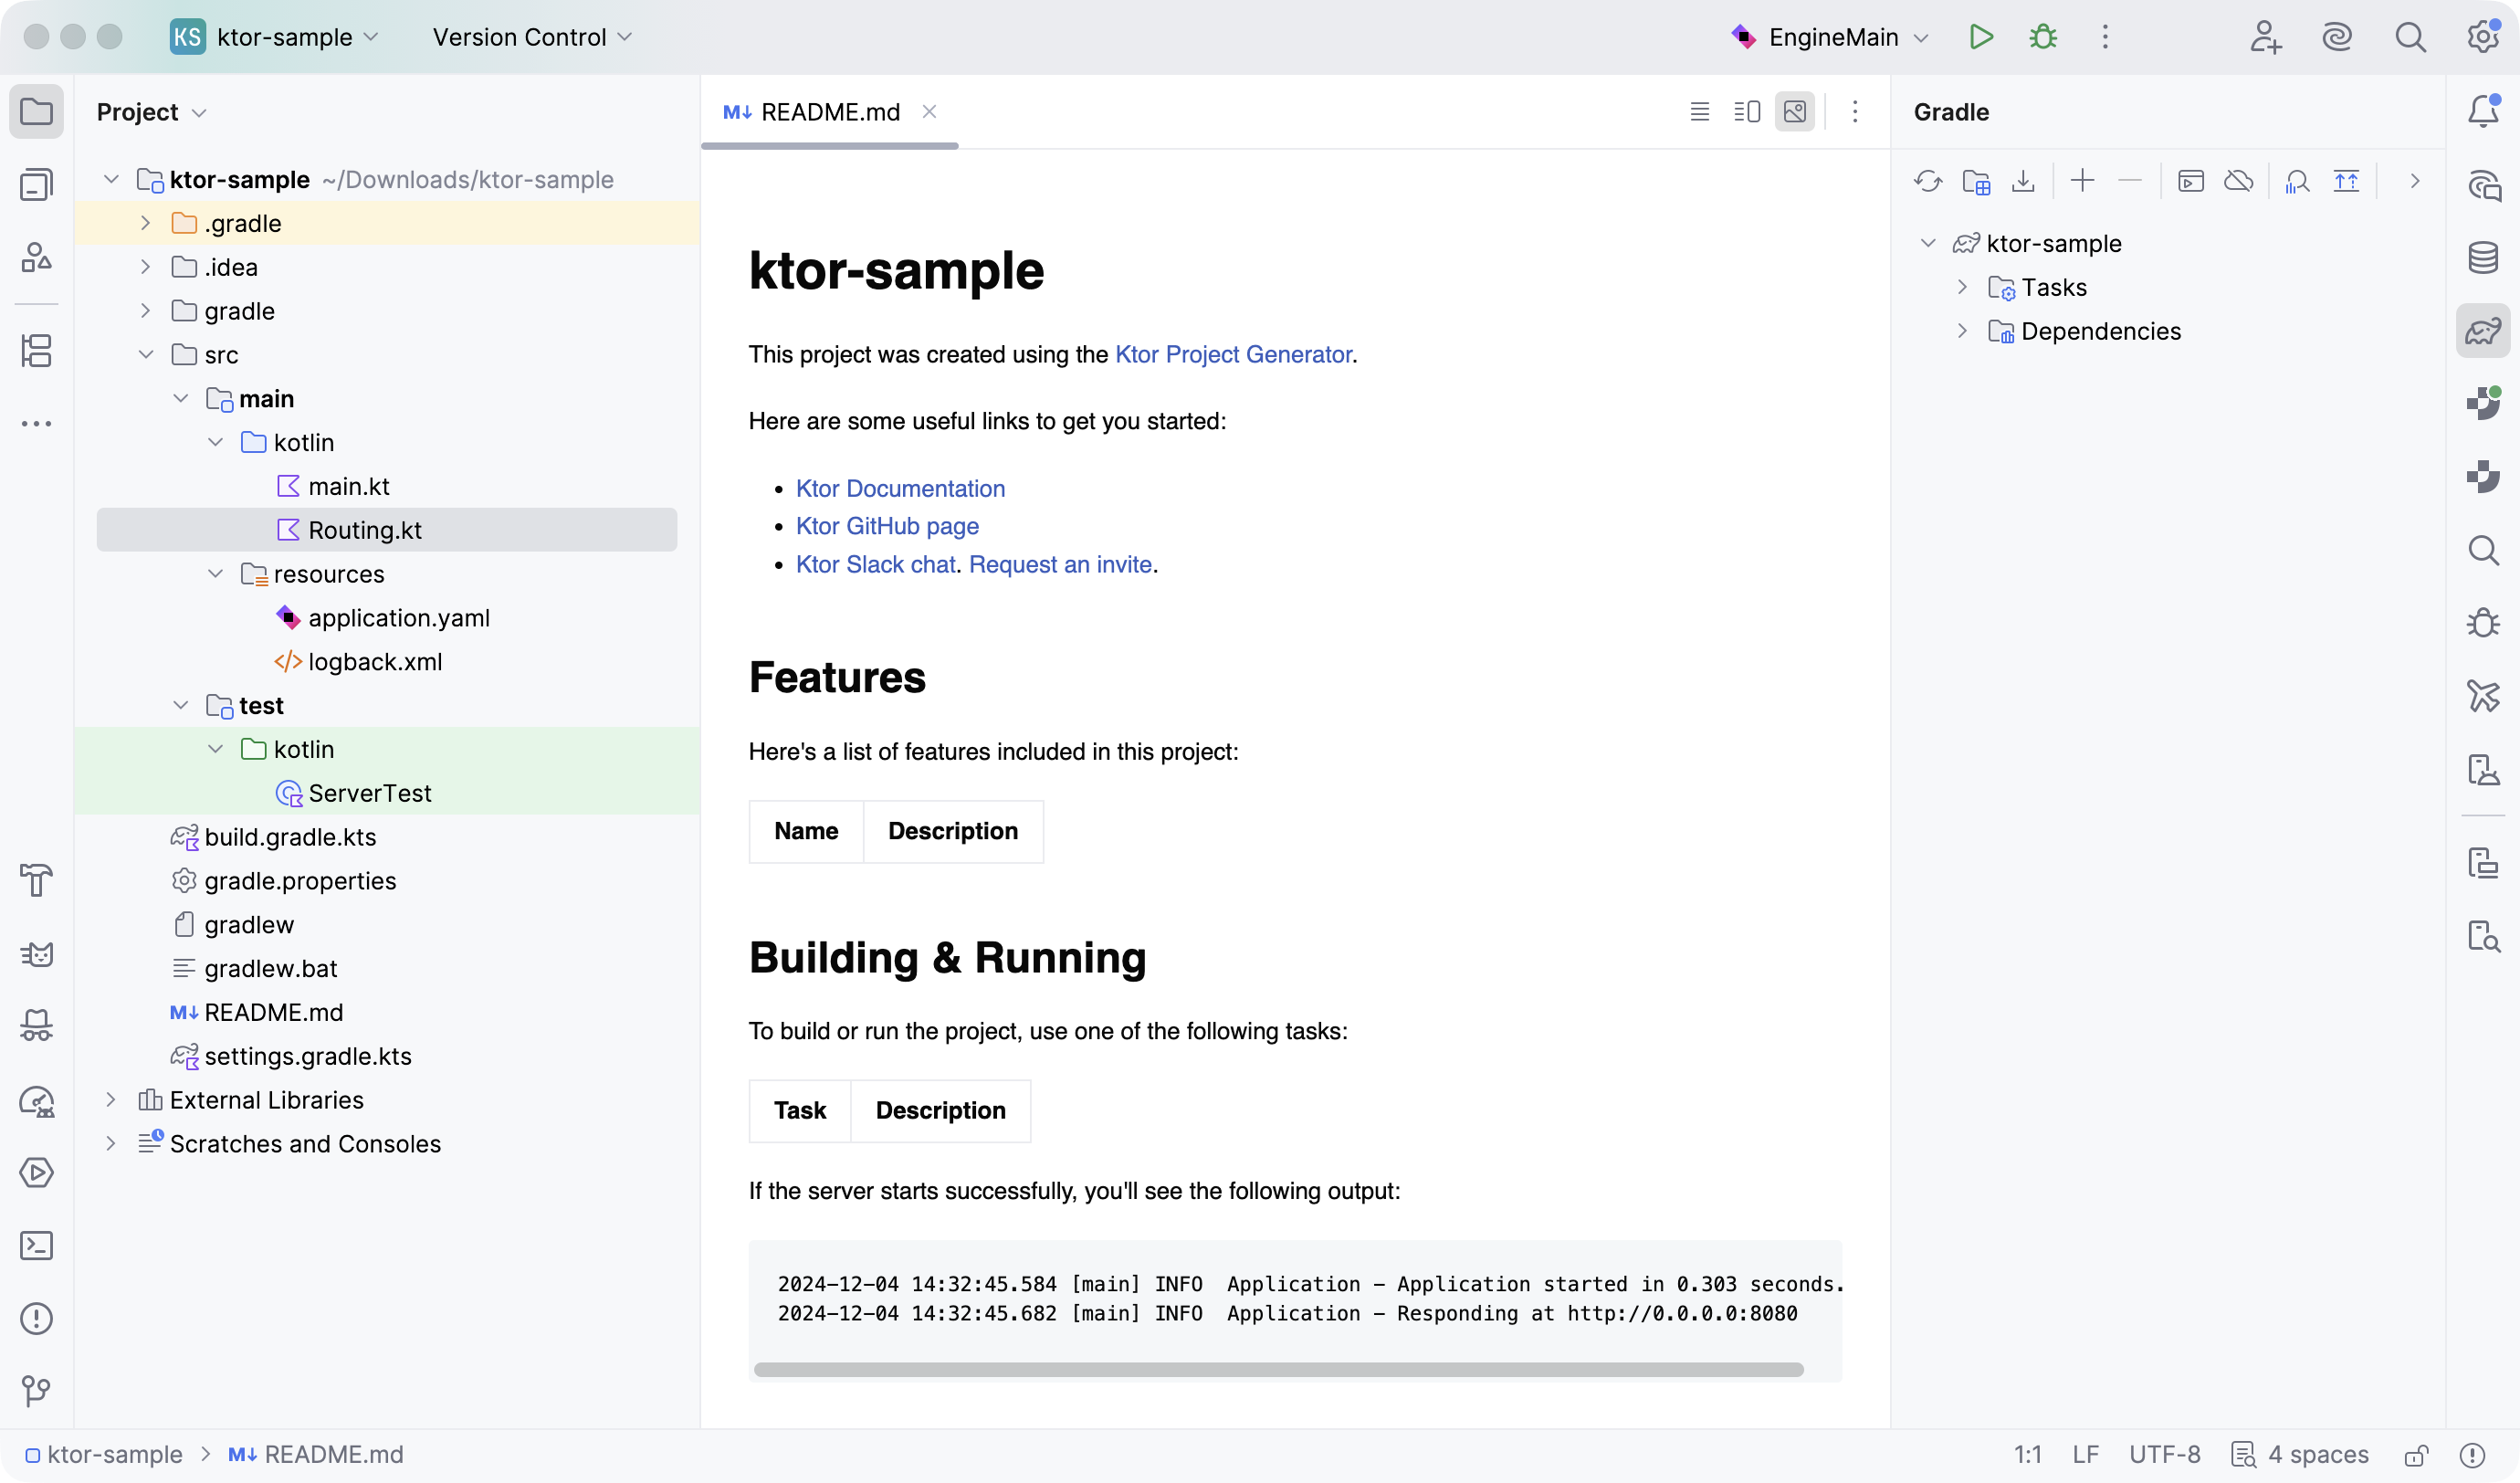Run the EngineMain configuration
The height and width of the screenshot is (1483, 2520).
point(1980,37)
